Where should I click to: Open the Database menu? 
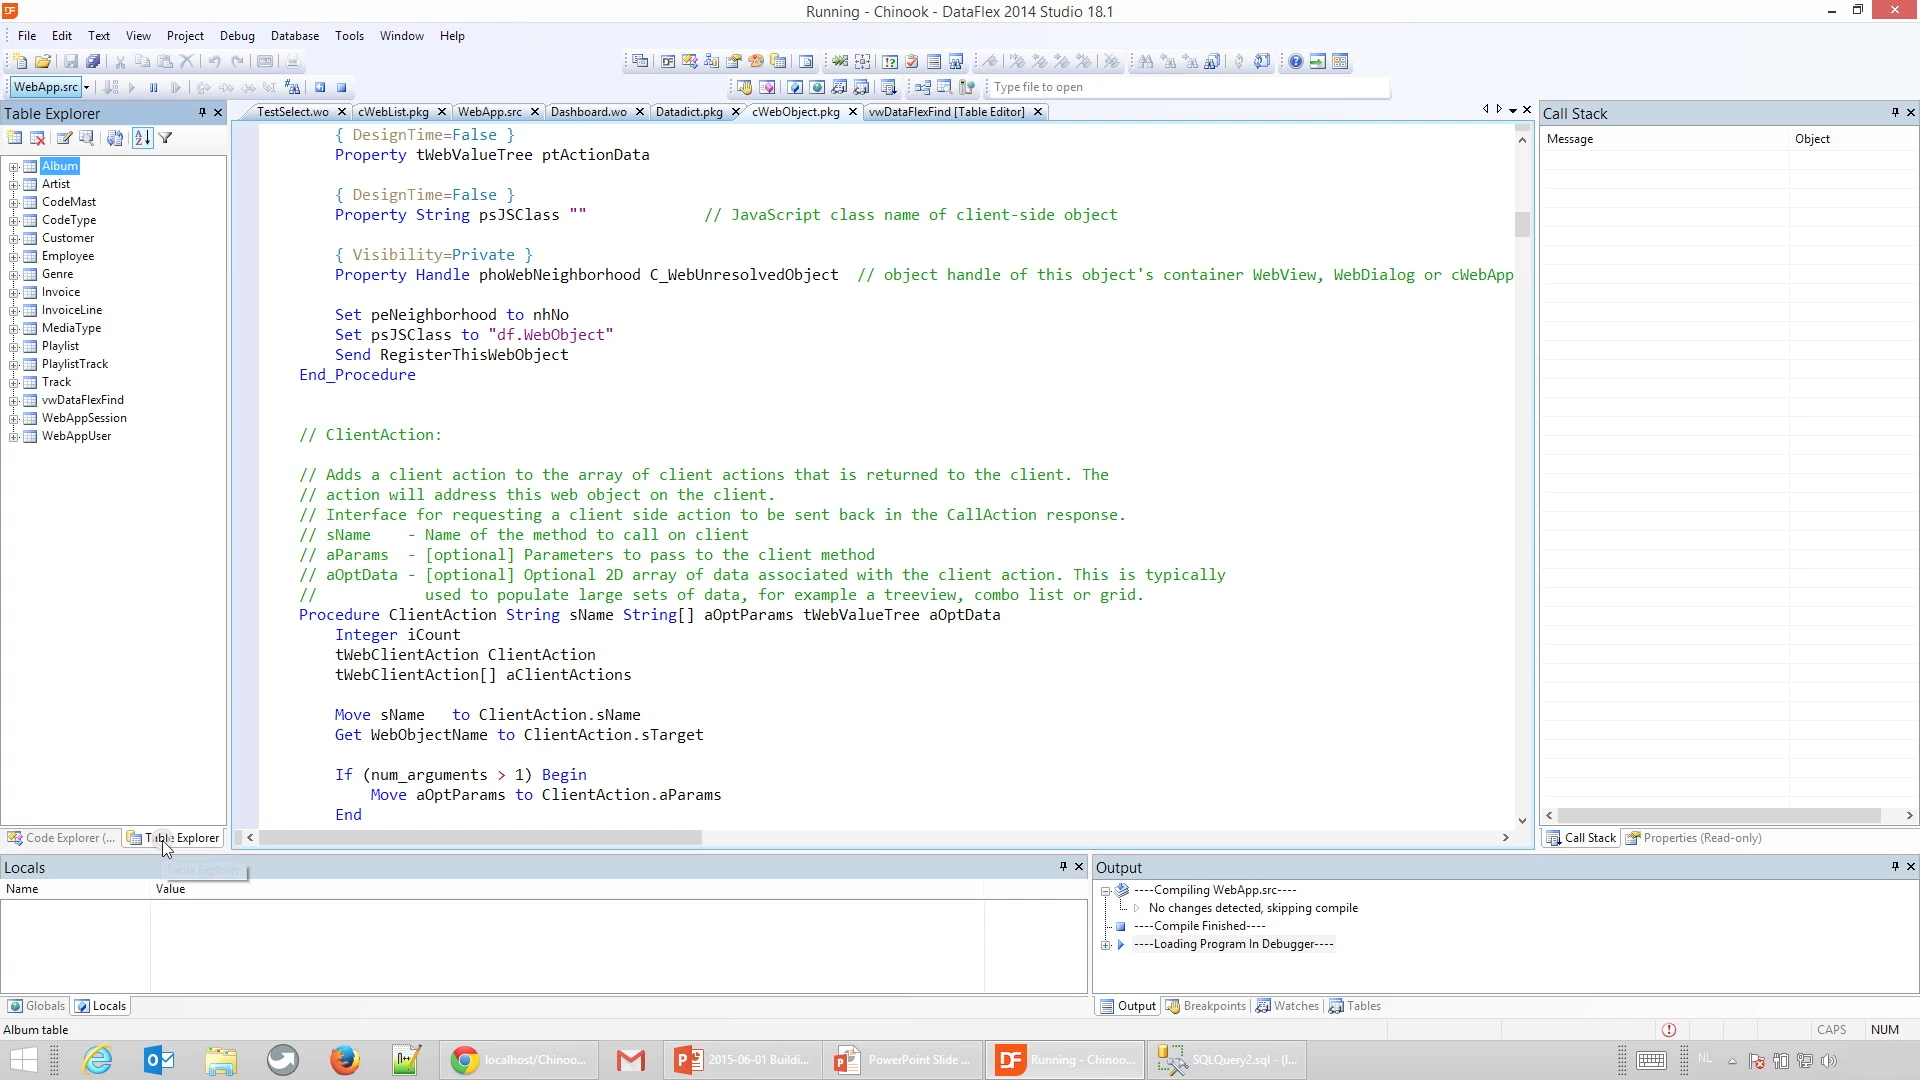[294, 36]
